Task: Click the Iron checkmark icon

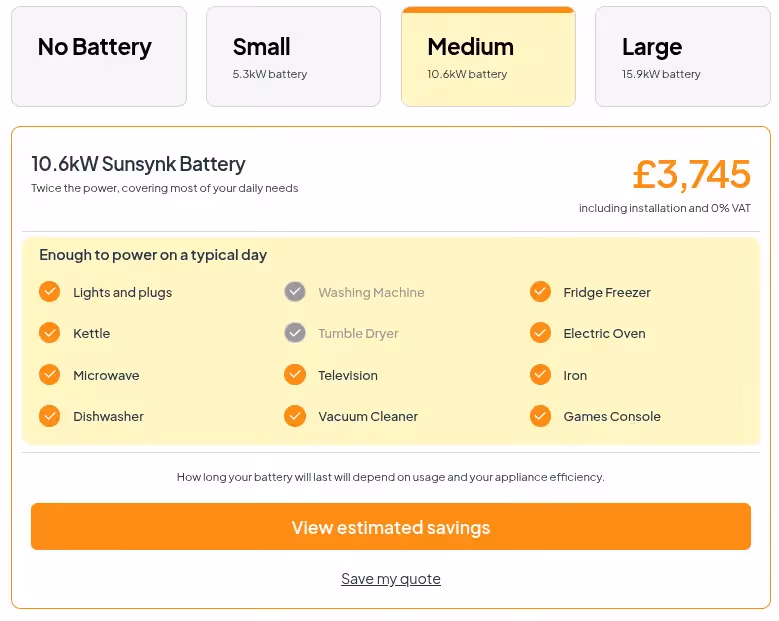Action: coord(540,375)
